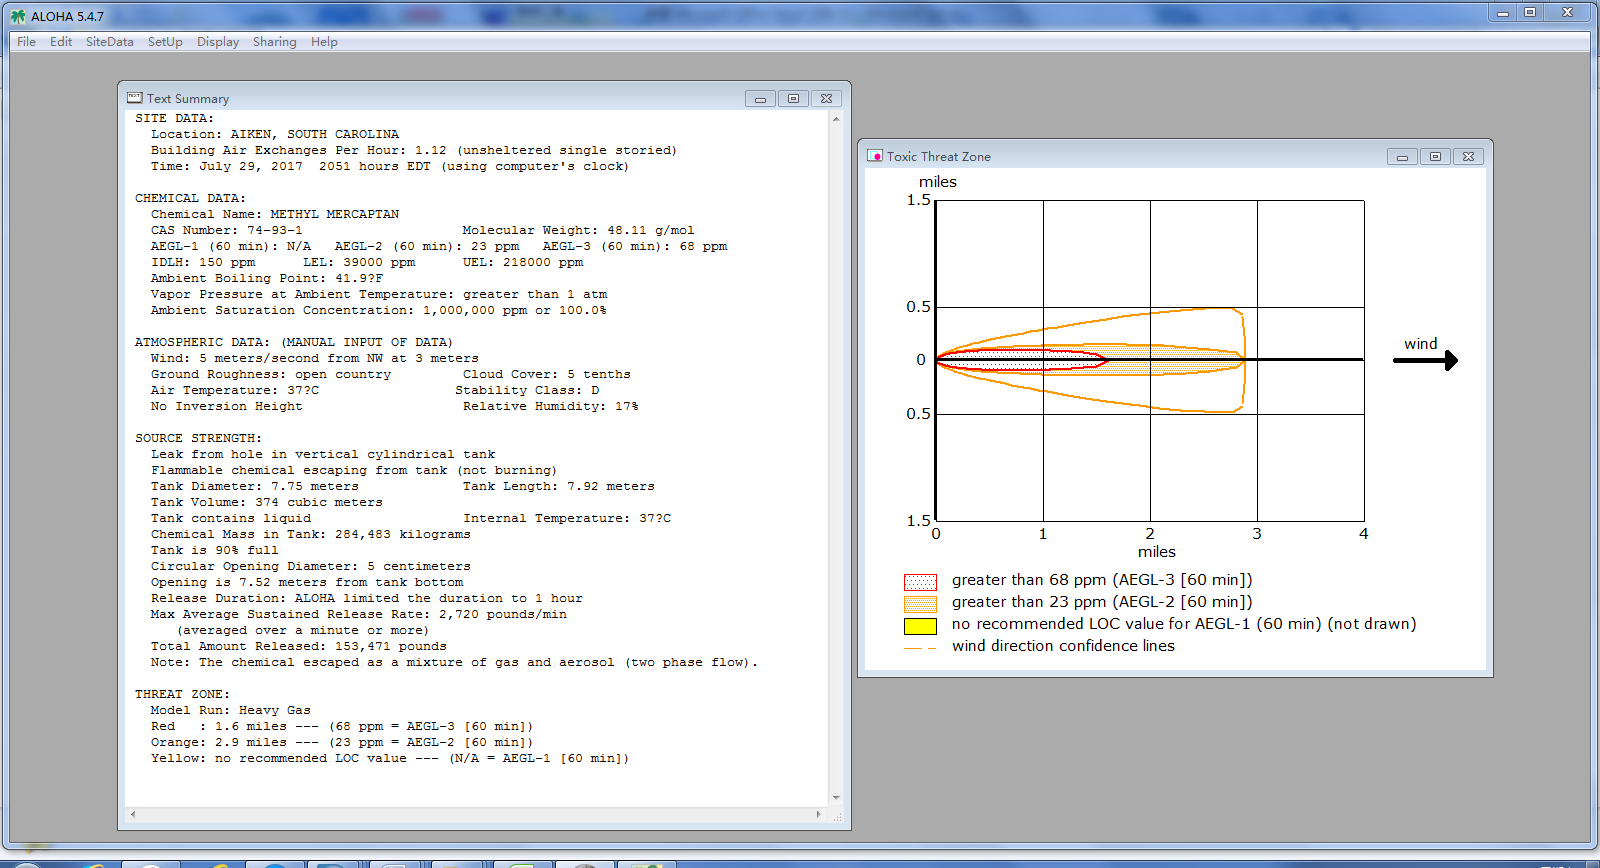Minimize the Toxic Threat Zone window
The height and width of the screenshot is (868, 1600).
(x=1402, y=157)
